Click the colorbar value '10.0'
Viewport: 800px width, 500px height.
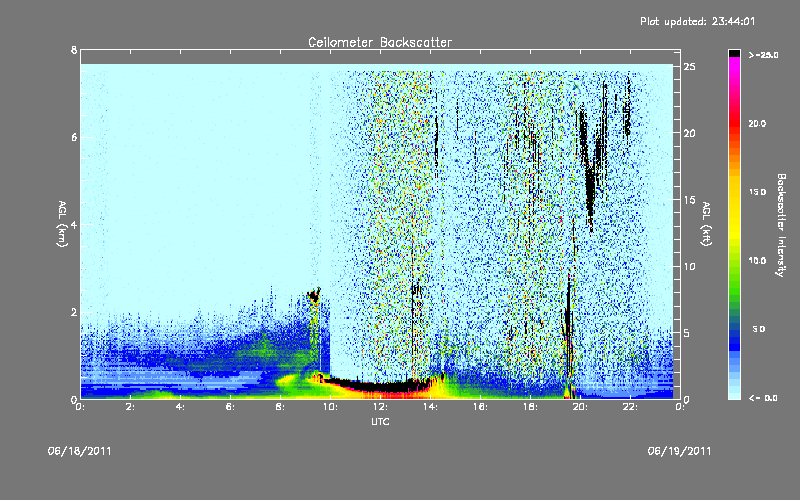(x=757, y=261)
